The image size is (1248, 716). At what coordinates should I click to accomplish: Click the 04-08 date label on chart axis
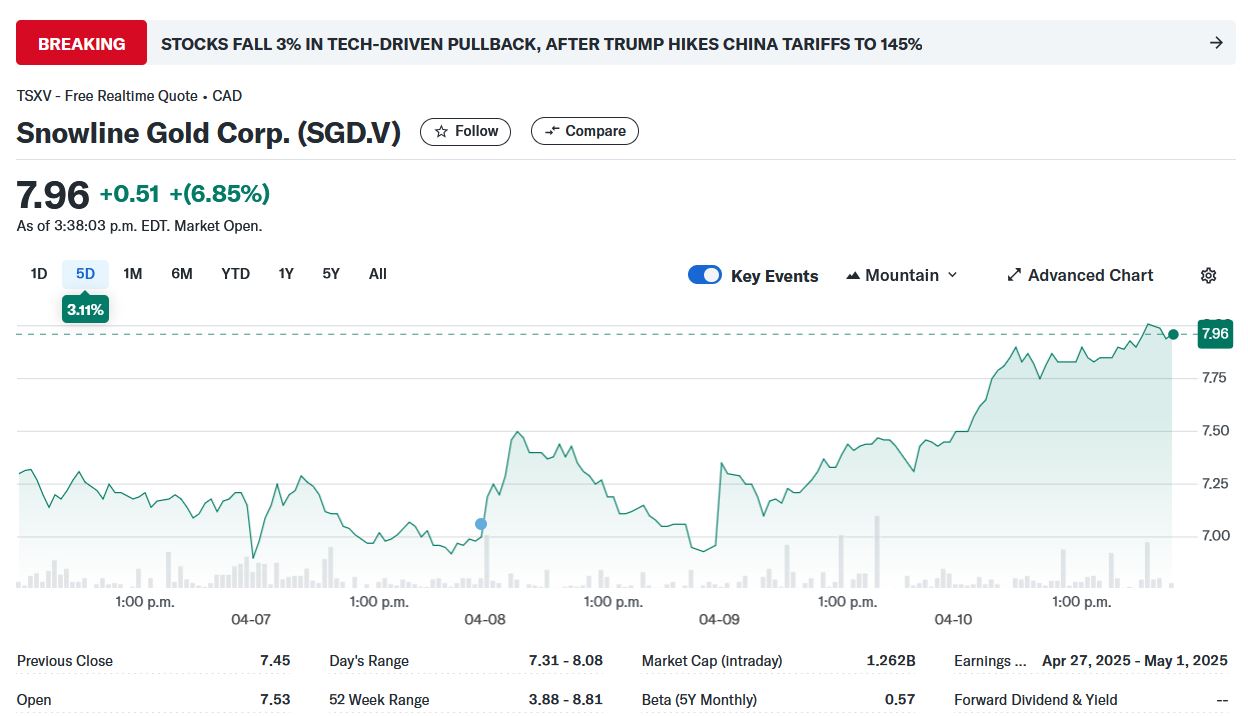click(x=485, y=620)
